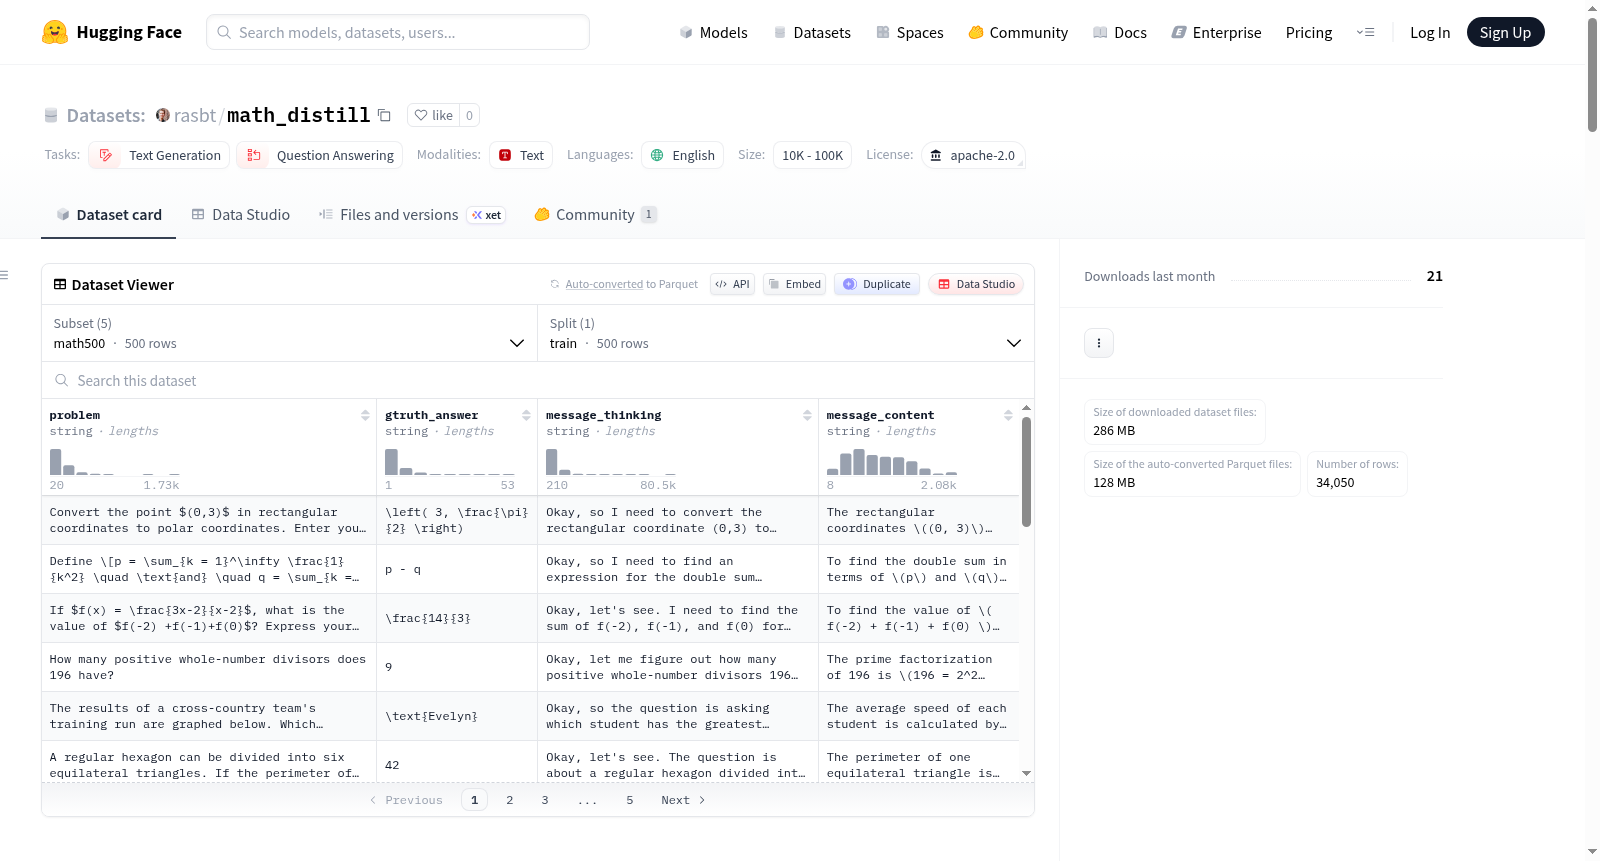Click the Embed button
1600x861 pixels.
pyautogui.click(x=794, y=284)
